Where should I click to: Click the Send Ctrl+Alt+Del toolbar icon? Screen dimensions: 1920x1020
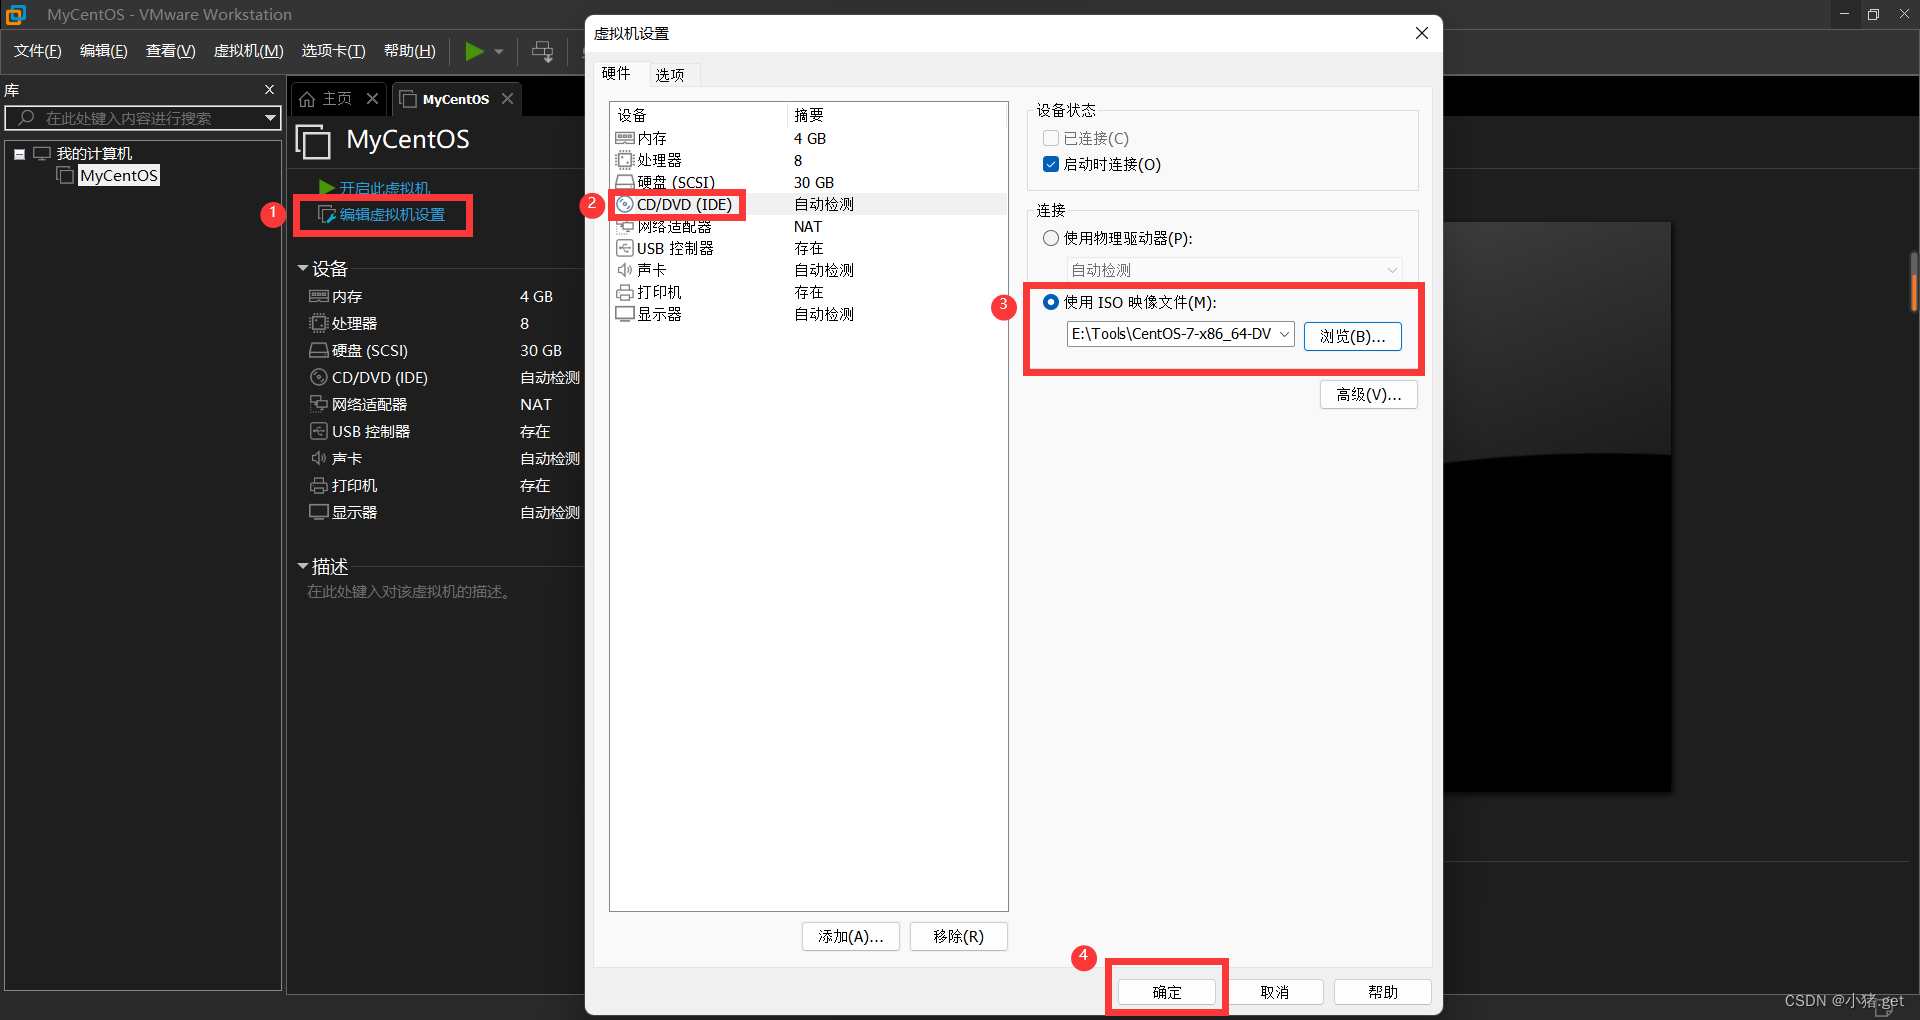tap(542, 52)
